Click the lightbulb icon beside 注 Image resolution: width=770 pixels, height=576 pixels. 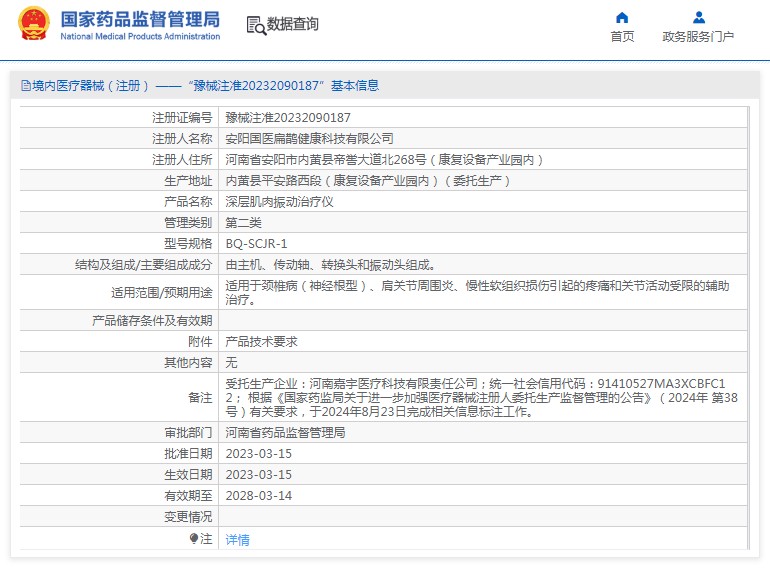coord(194,538)
